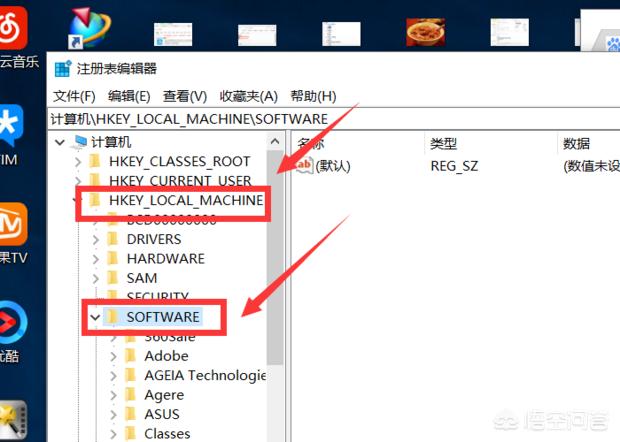The height and width of the screenshot is (442, 620).
Task: Click the Registry Editor title bar icon
Action: click(63, 69)
